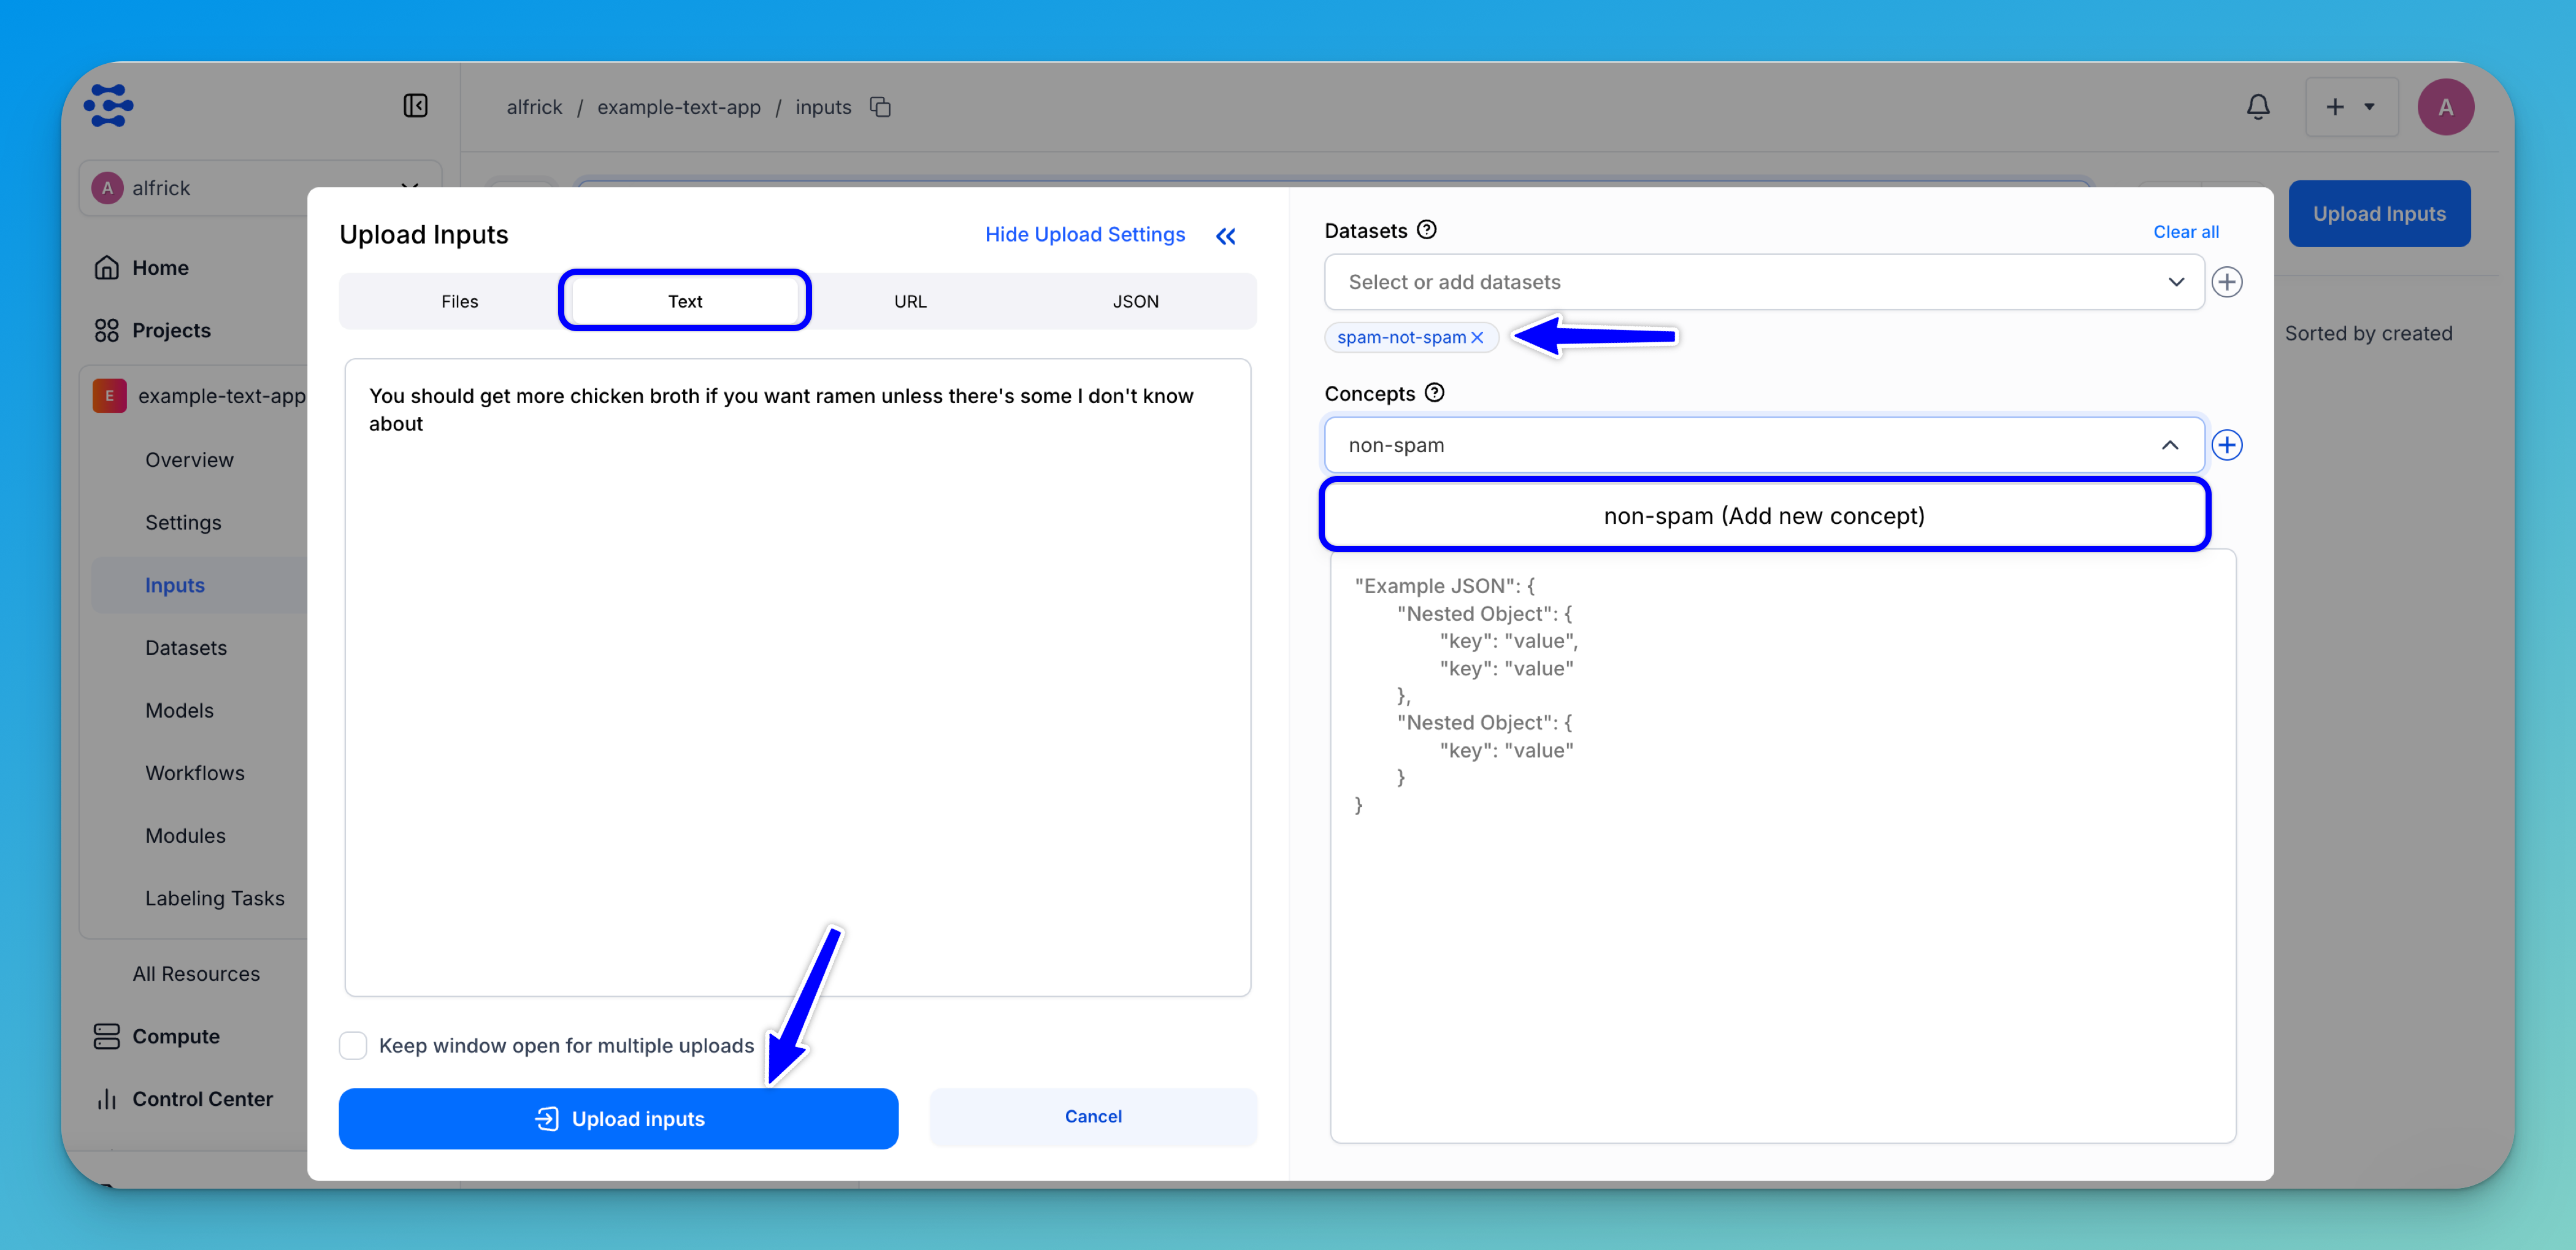Click the notification bell icon
The image size is (2576, 1250).
2258,107
